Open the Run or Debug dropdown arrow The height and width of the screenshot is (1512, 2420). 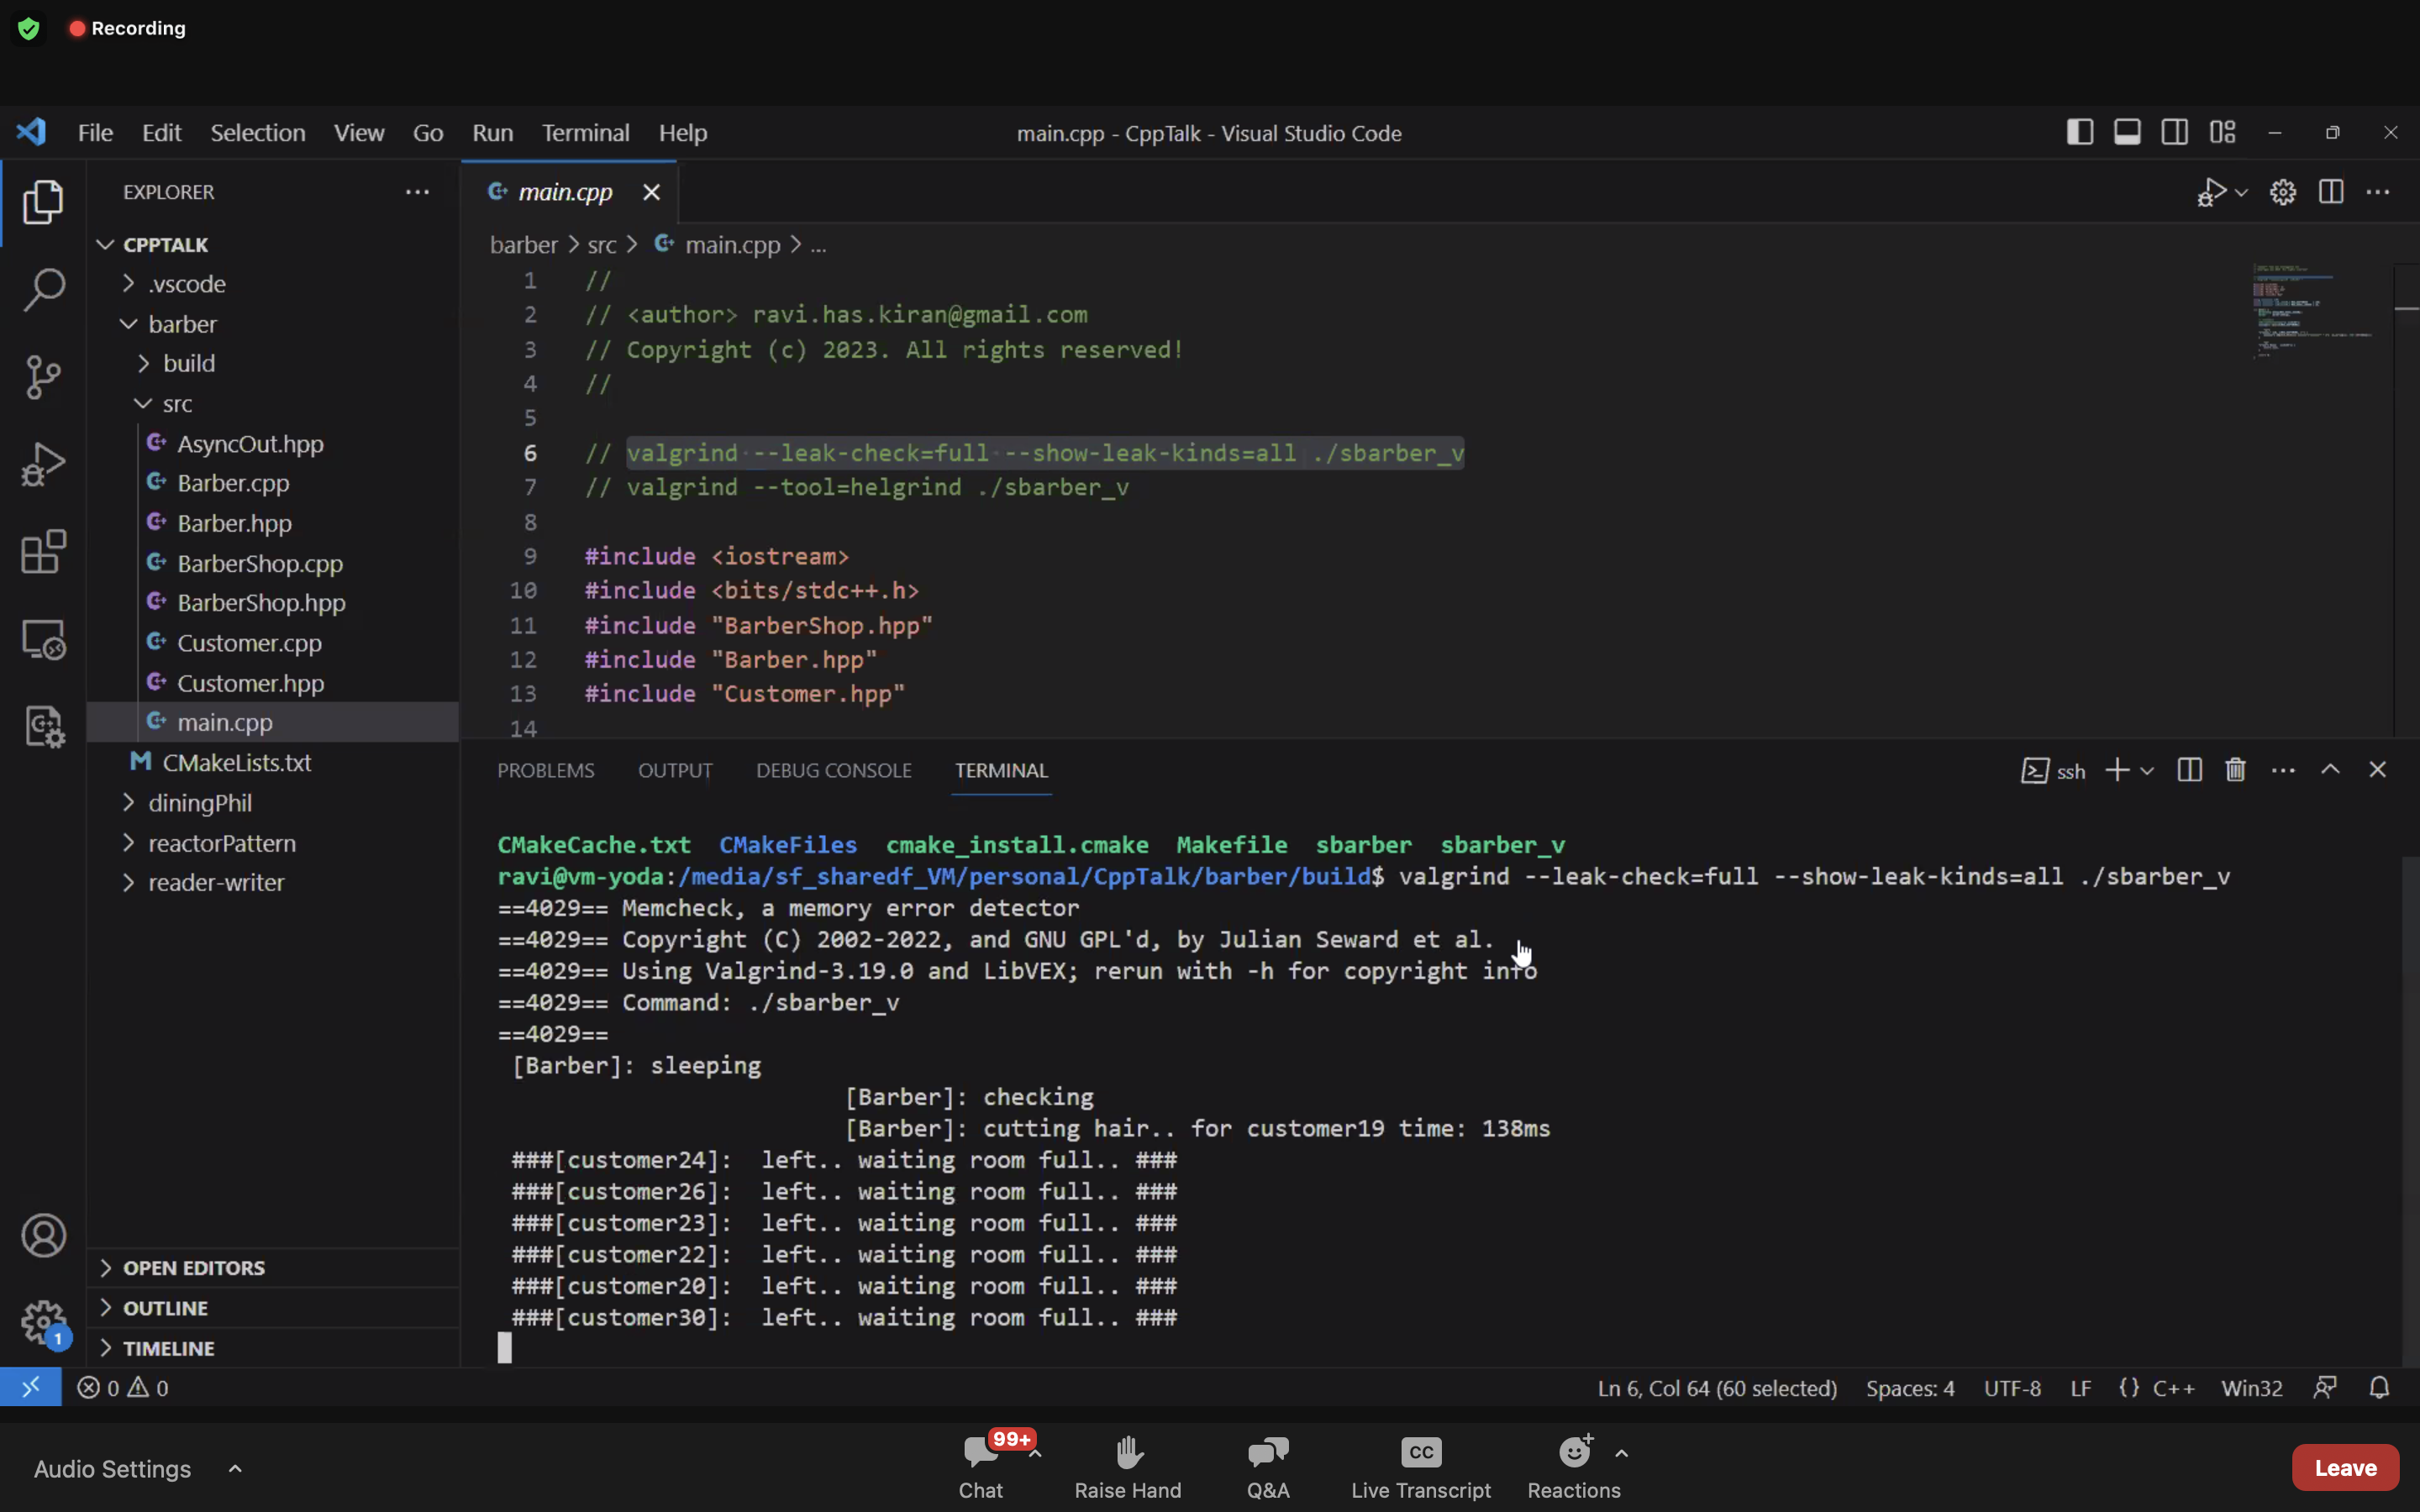[2241, 193]
